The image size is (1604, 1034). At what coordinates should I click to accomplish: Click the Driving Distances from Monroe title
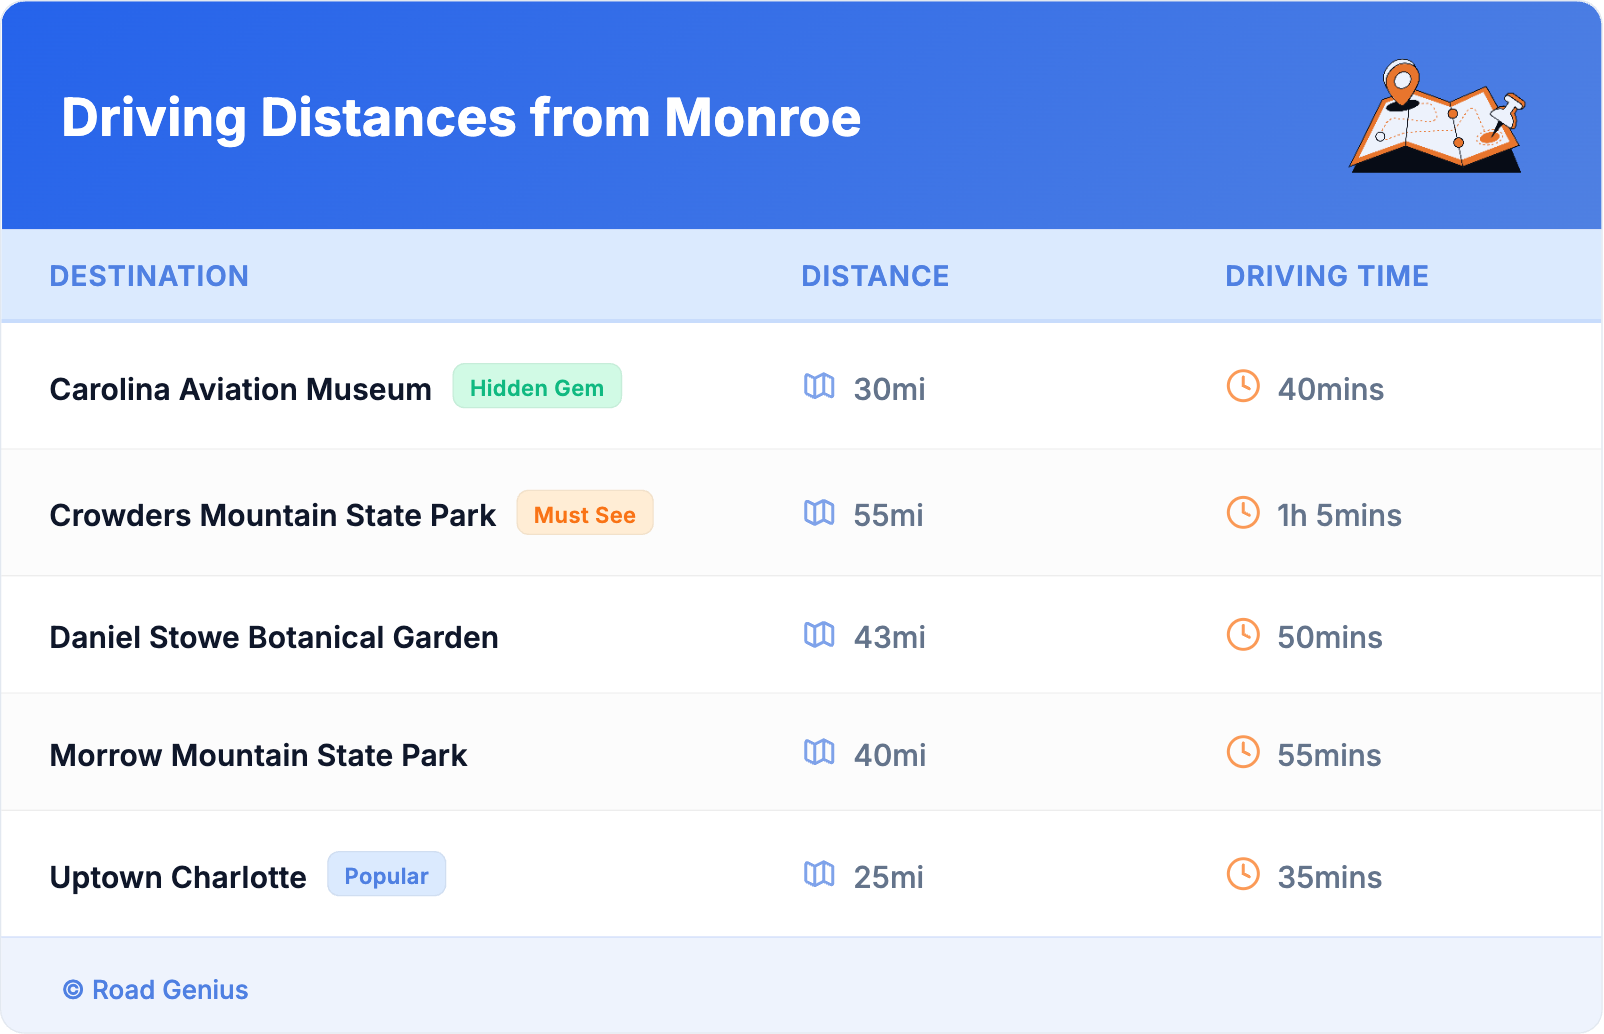(x=461, y=118)
